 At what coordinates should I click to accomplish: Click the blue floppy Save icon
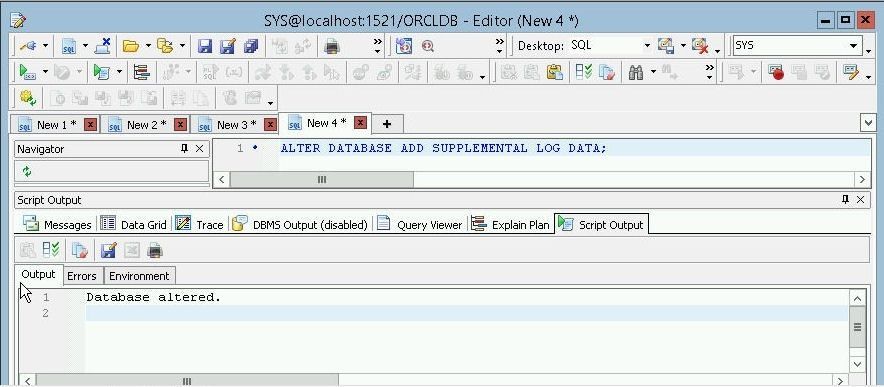205,46
